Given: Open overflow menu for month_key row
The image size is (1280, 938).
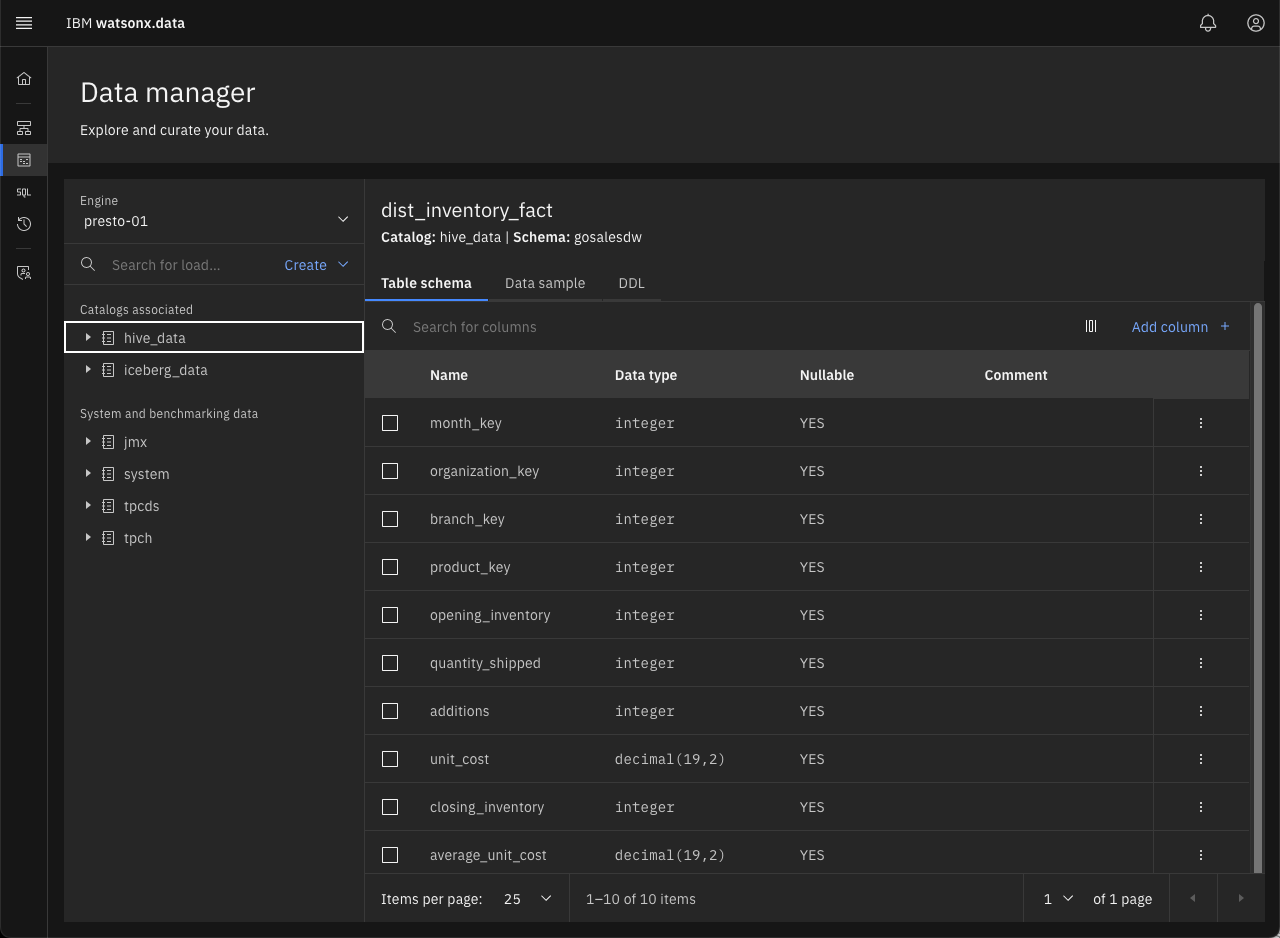Looking at the screenshot, I should (x=1201, y=423).
